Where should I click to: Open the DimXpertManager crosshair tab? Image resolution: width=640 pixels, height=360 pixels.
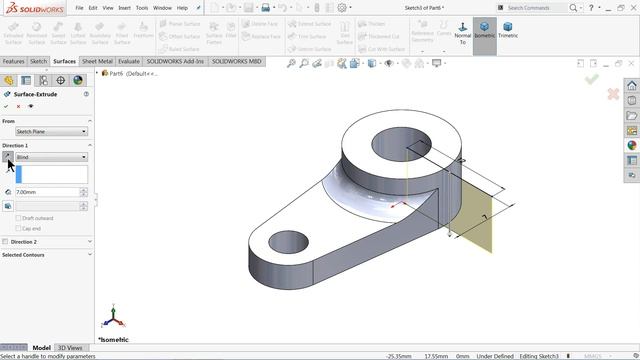(x=60, y=80)
